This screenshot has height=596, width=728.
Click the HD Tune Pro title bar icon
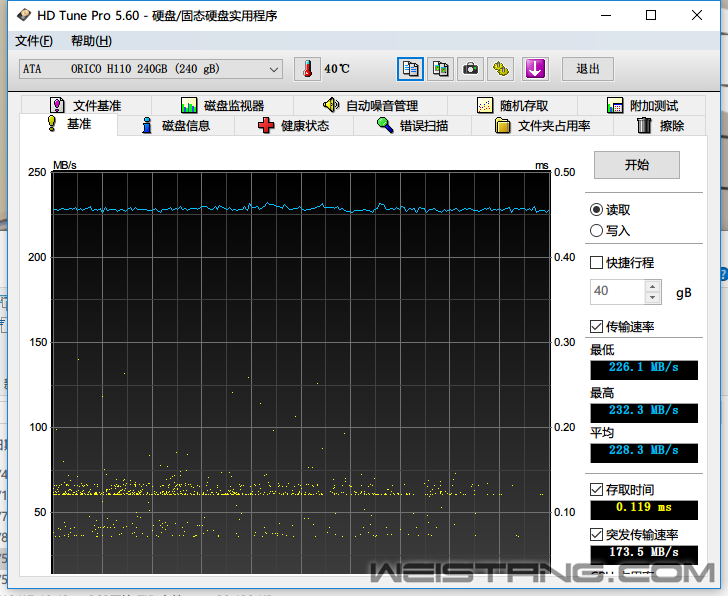click(23, 16)
